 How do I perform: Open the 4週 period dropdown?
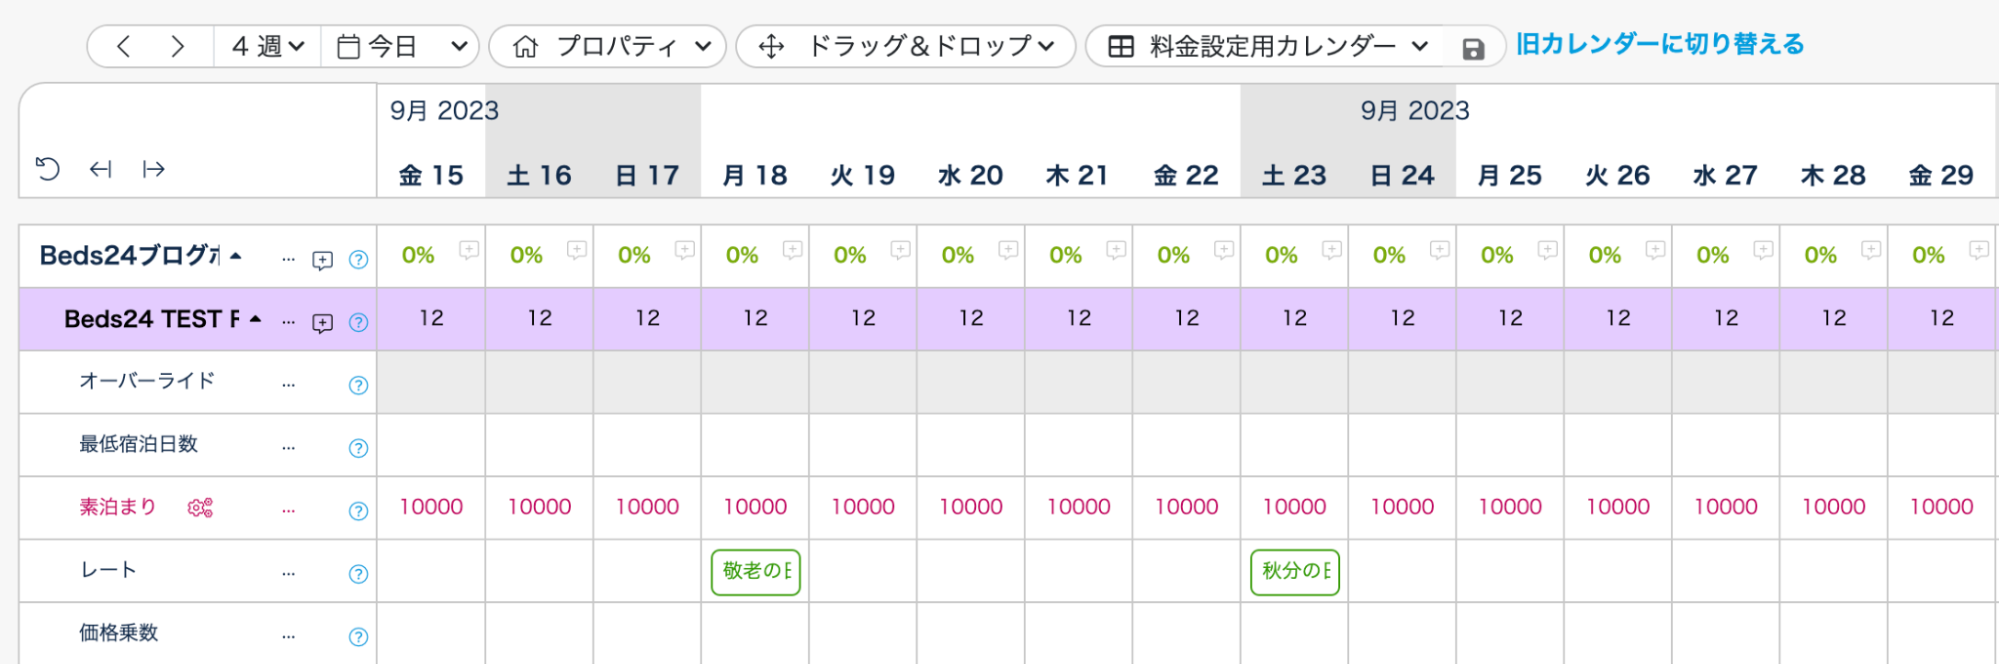[267, 46]
